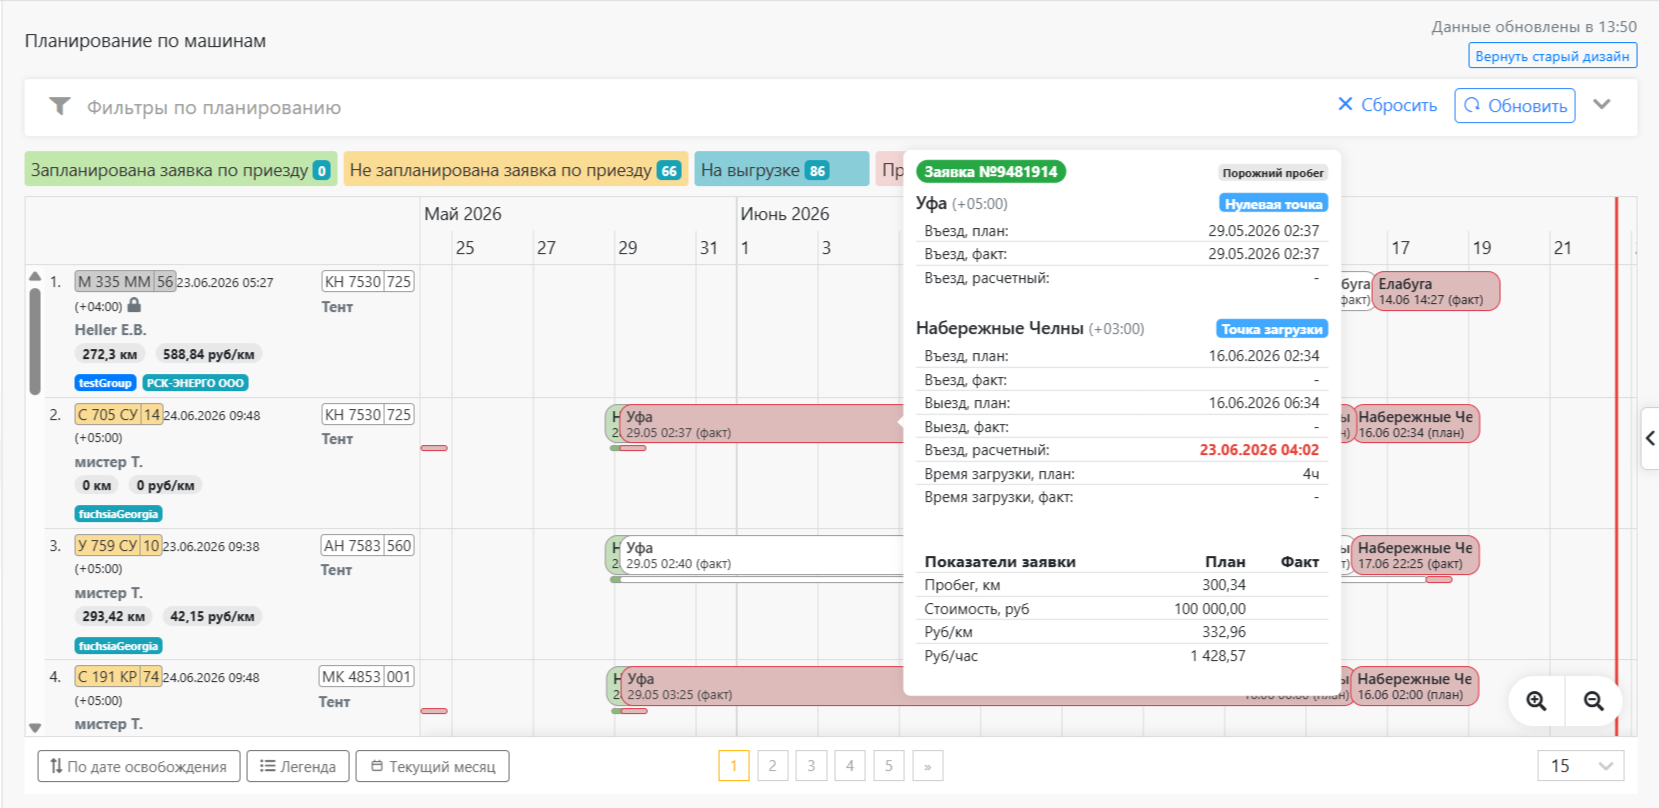The image size is (1659, 808).
Task: Expand the planning filters chevron
Action: pyautogui.click(x=1602, y=104)
